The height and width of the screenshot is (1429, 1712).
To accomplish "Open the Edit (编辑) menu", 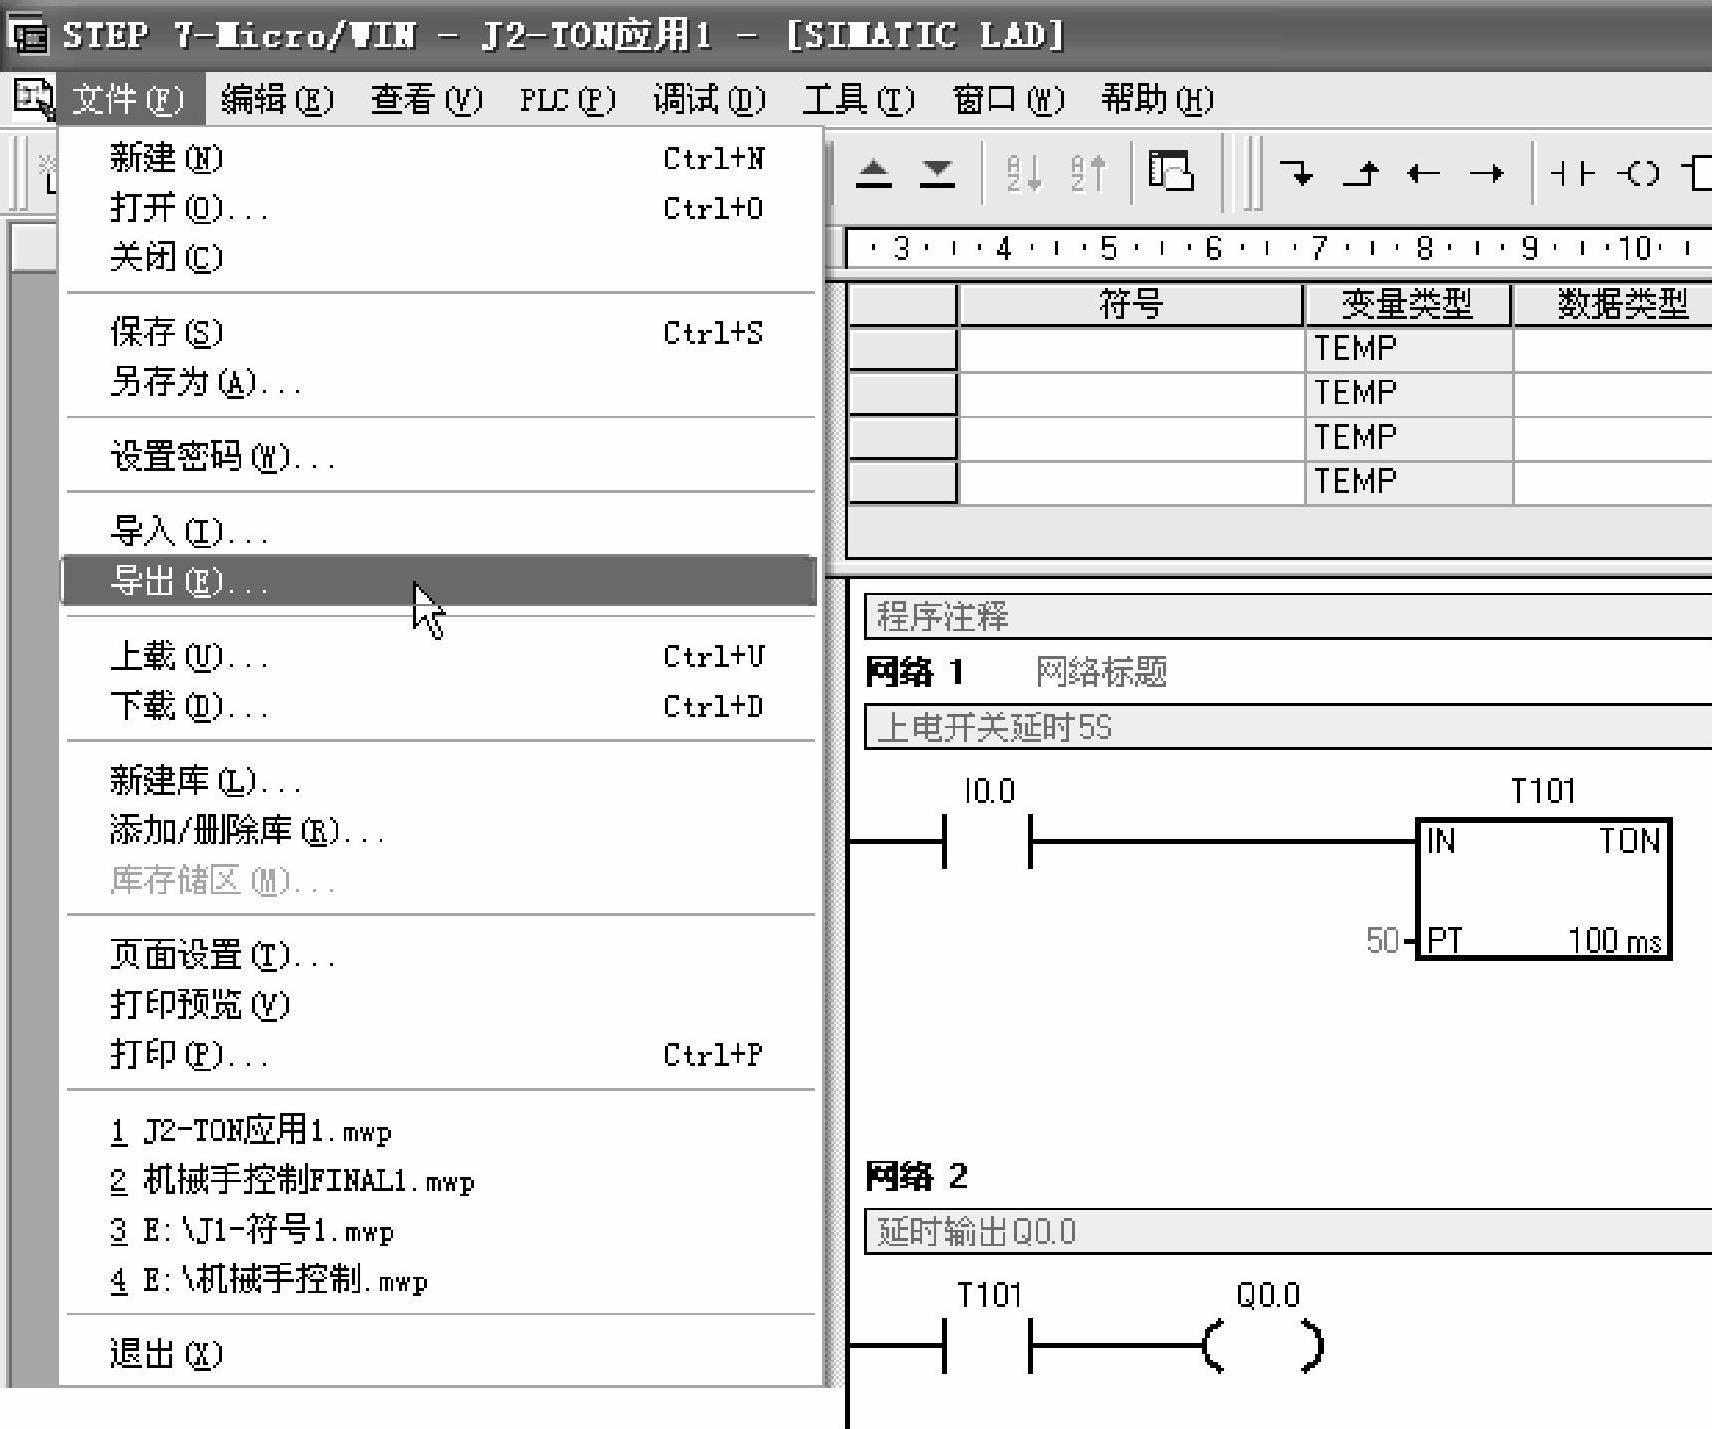I will tap(276, 99).
